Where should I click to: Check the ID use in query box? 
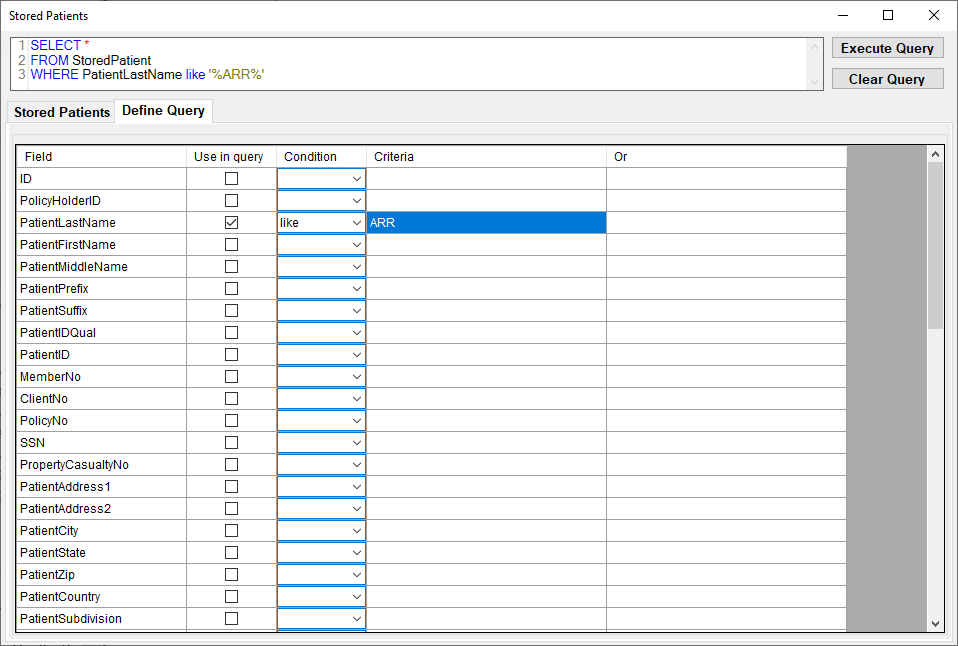[232, 178]
